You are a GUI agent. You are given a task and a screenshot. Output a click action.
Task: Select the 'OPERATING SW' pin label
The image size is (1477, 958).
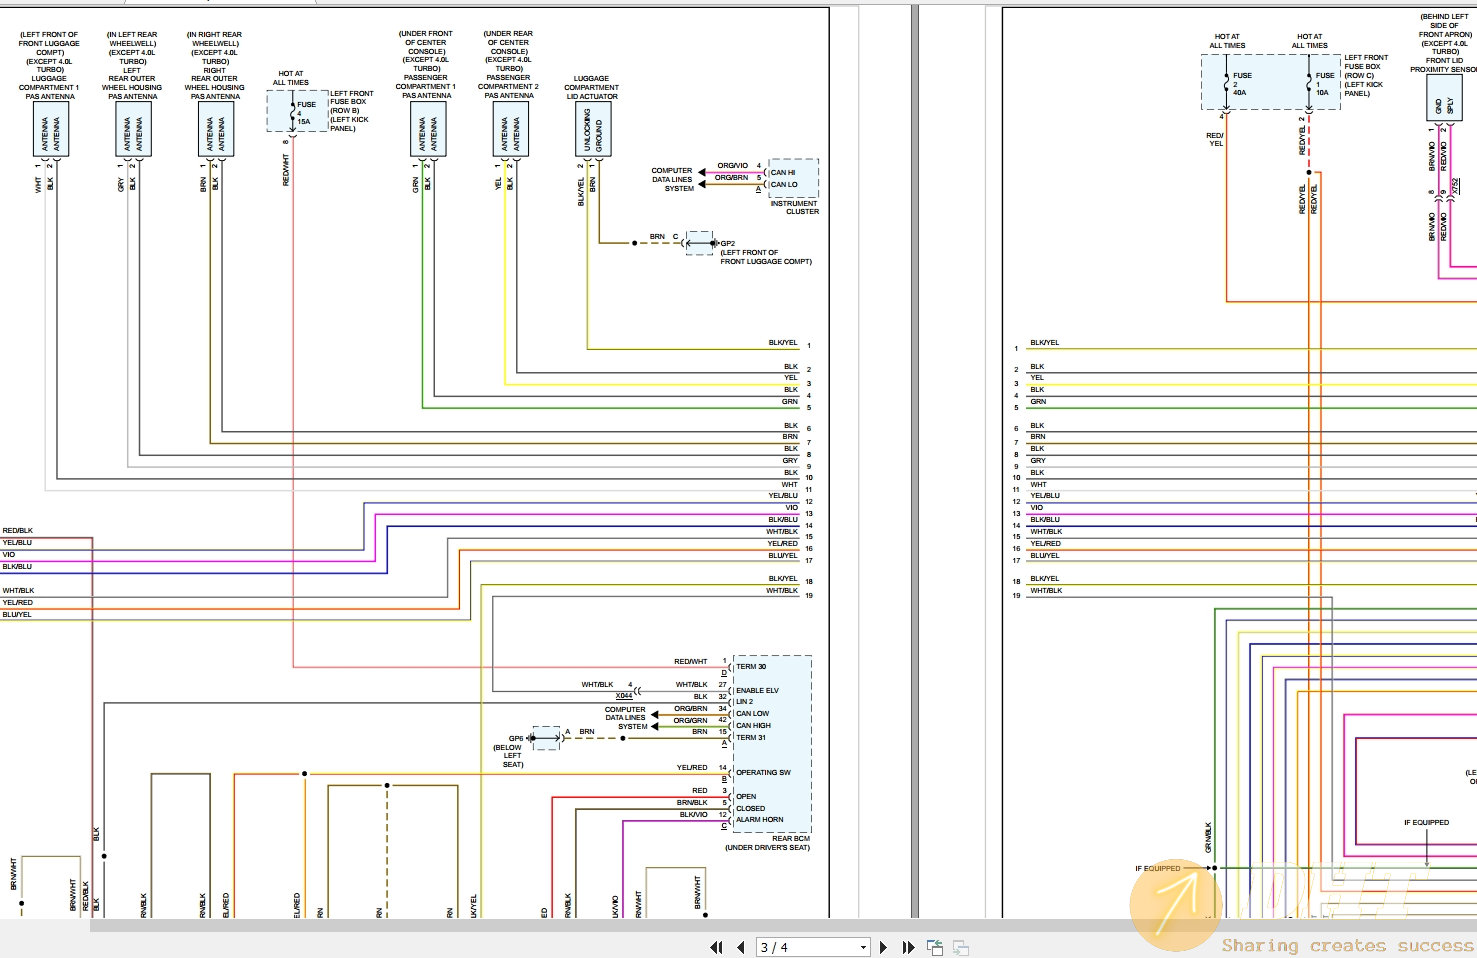pyautogui.click(x=763, y=772)
